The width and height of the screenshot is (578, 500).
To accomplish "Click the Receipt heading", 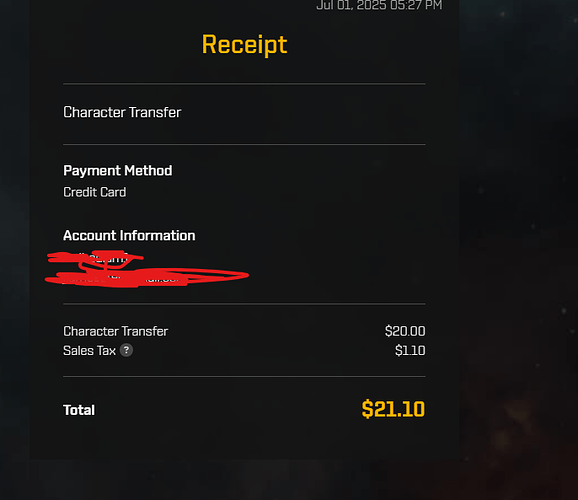I will tap(244, 45).
